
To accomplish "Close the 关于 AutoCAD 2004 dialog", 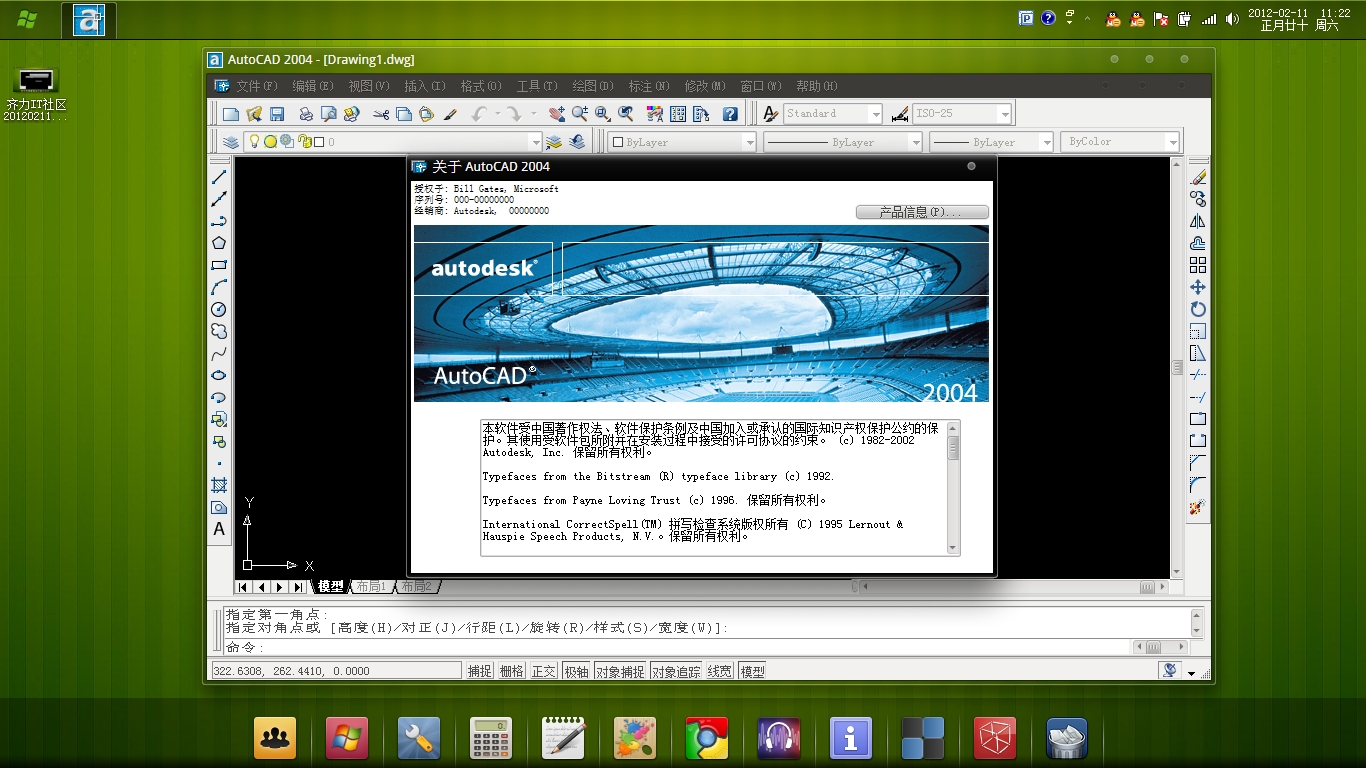I will point(971,167).
